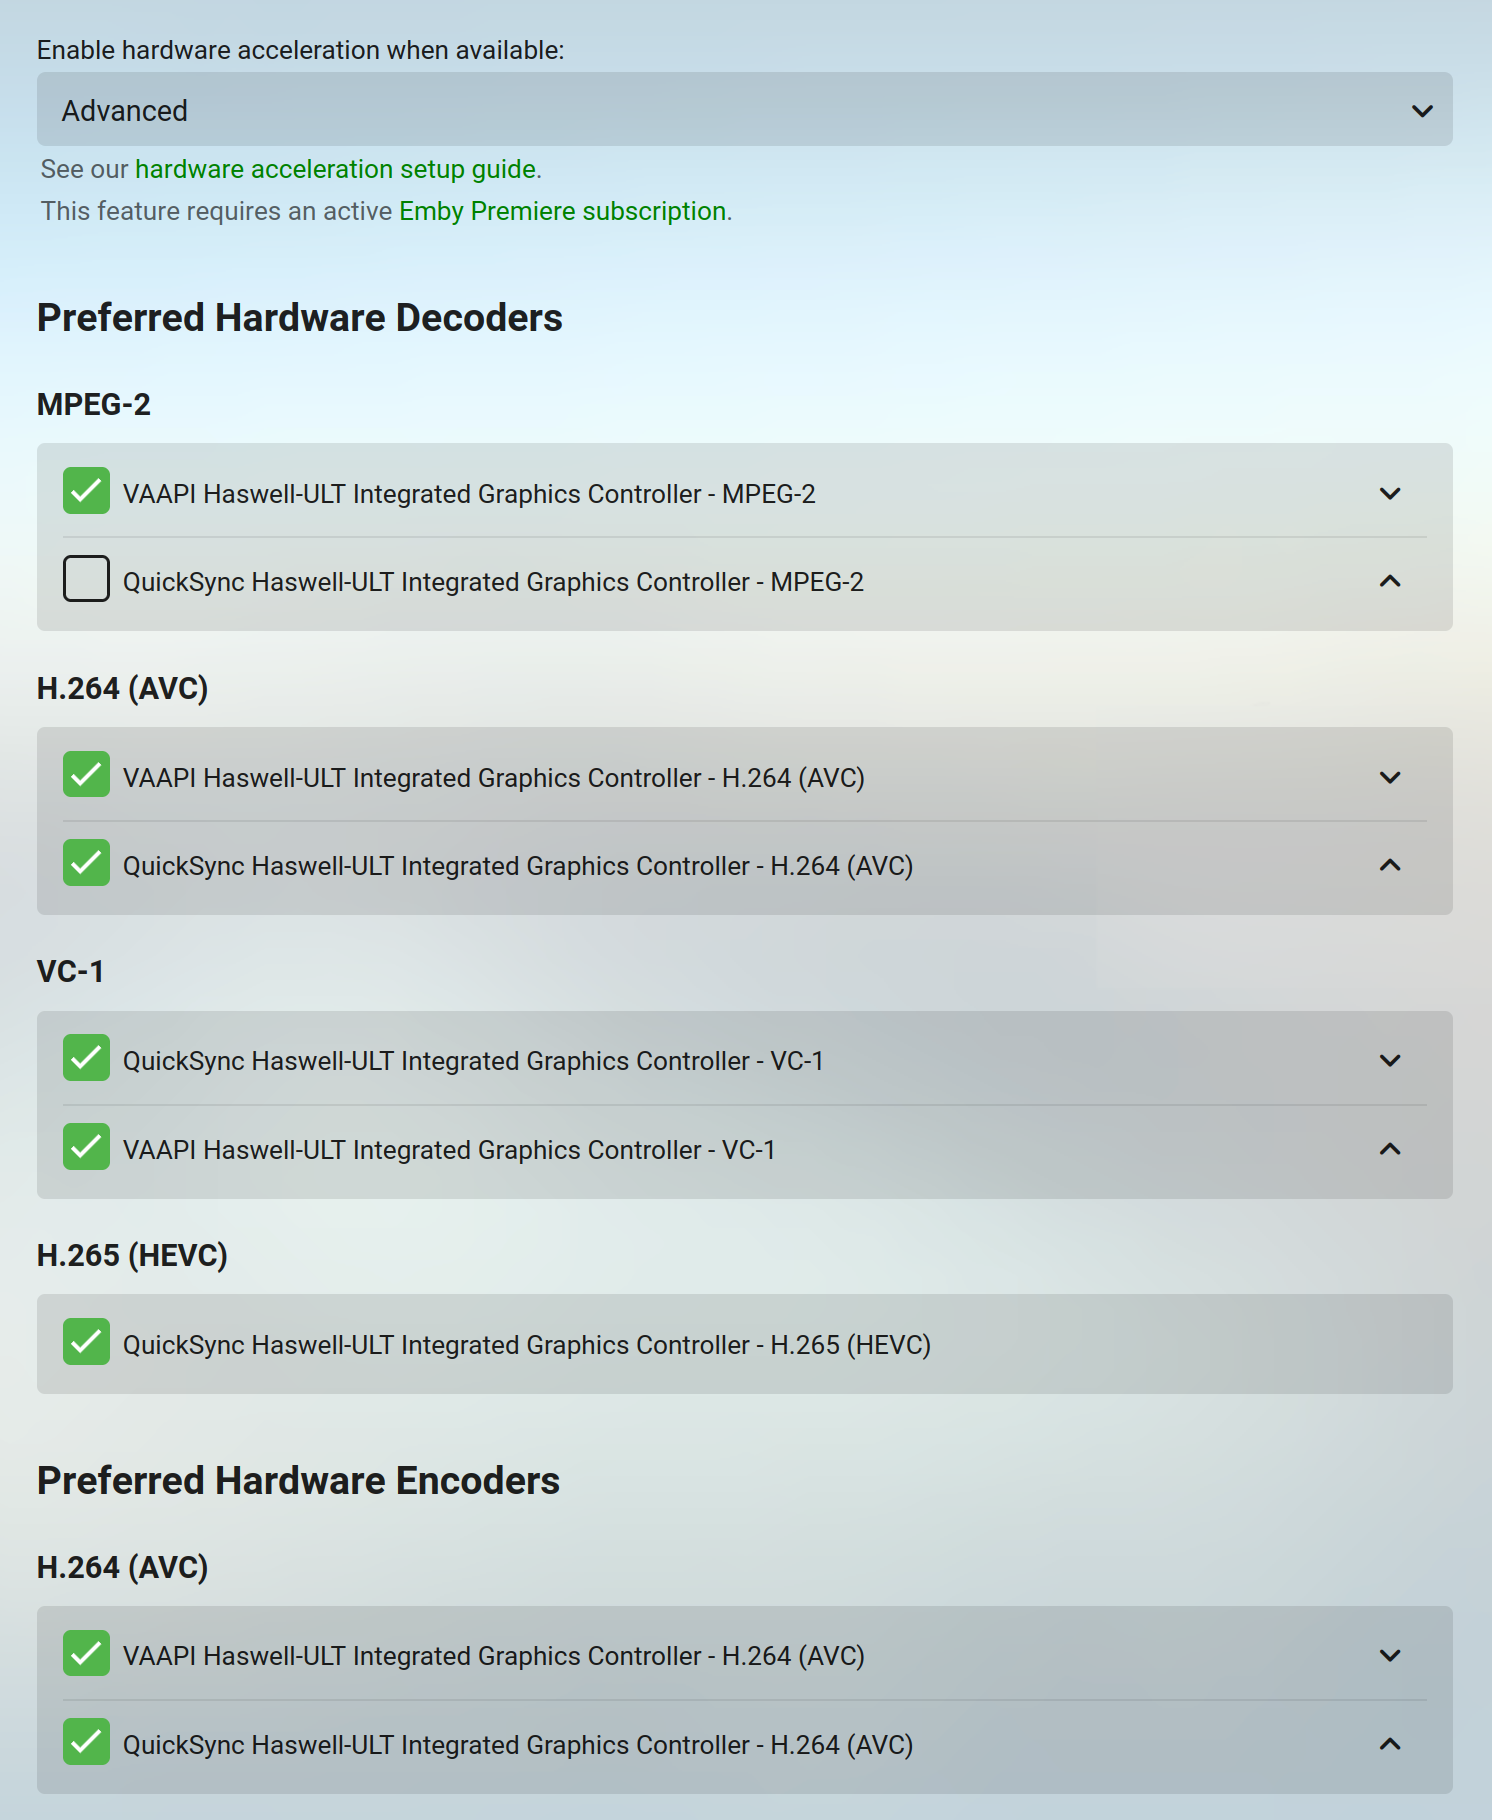The width and height of the screenshot is (1492, 1820).
Task: Move VAAPI H.264 encoder down
Action: click(1390, 1656)
